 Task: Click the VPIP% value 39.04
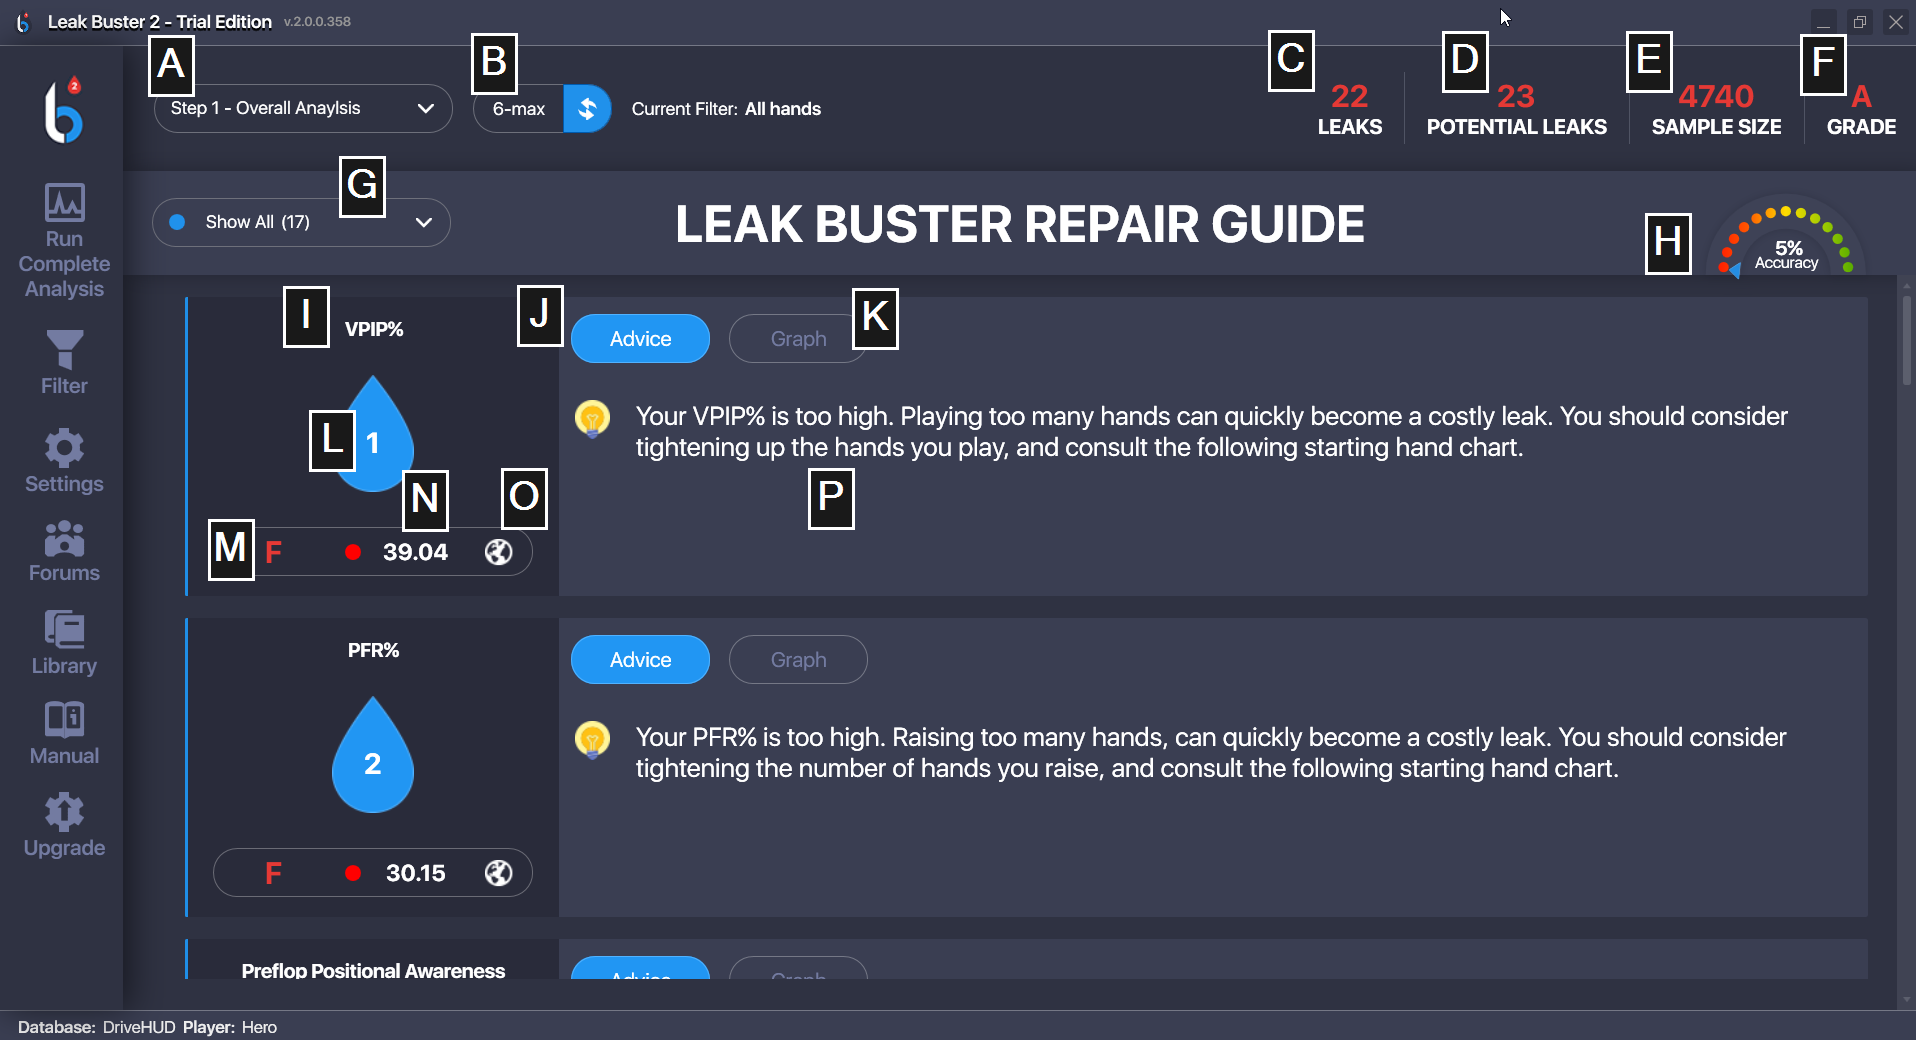pyautogui.click(x=415, y=552)
